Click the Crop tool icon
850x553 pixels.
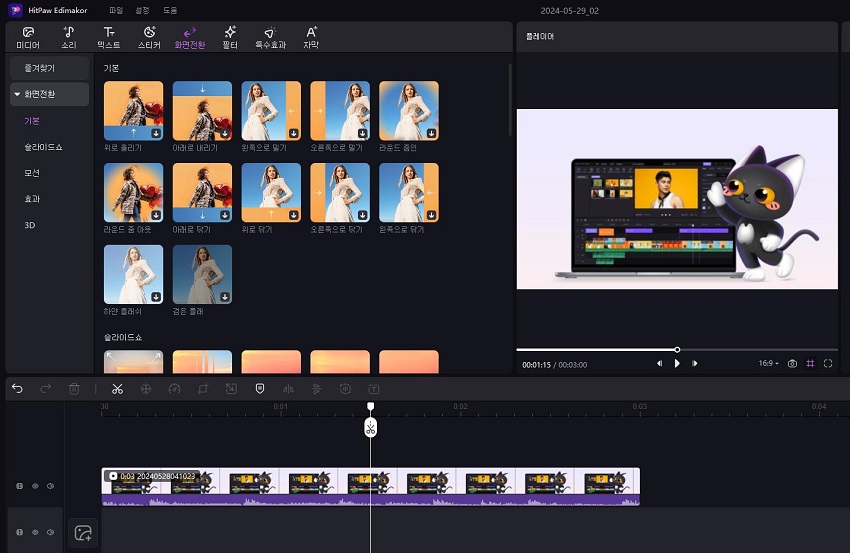(x=203, y=389)
